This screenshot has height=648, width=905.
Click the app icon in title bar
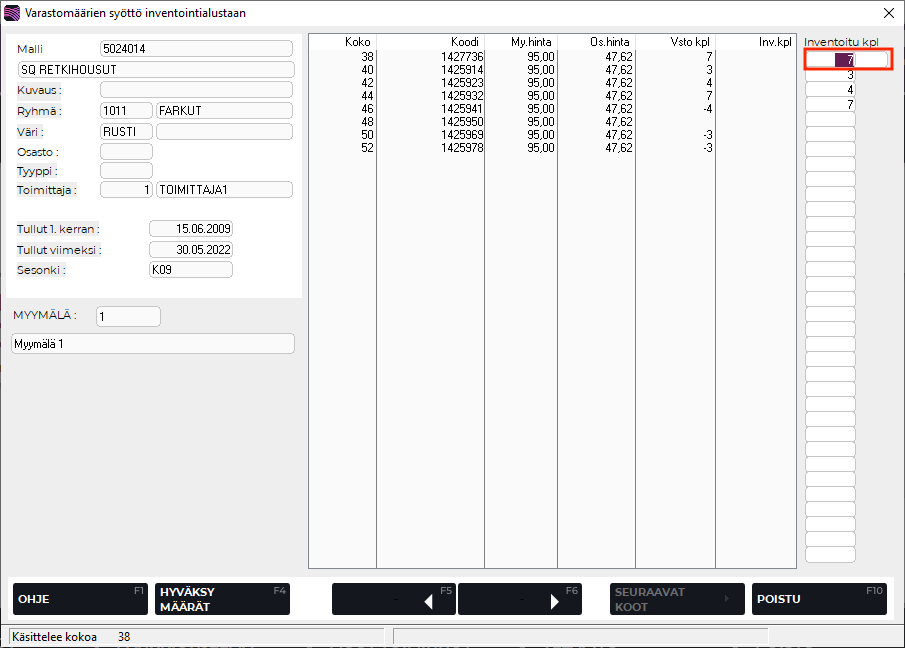[12, 13]
